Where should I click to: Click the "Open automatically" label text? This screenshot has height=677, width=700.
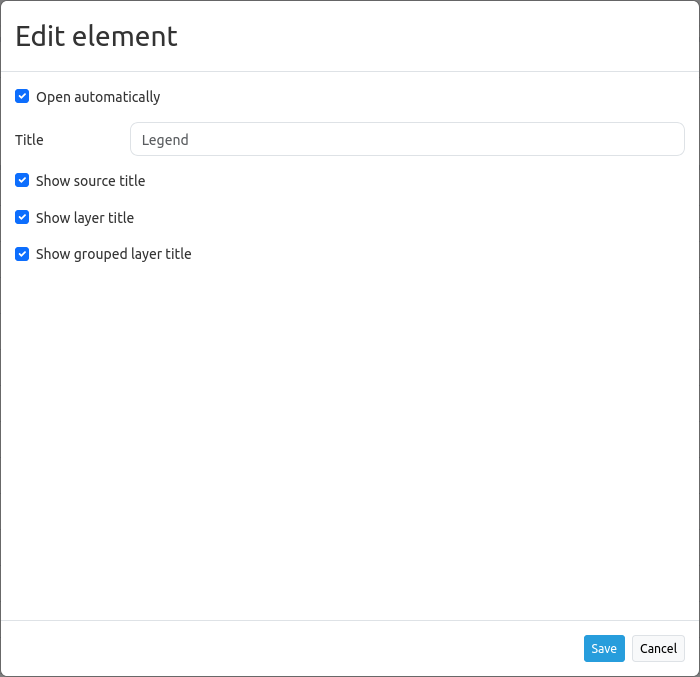(x=98, y=97)
